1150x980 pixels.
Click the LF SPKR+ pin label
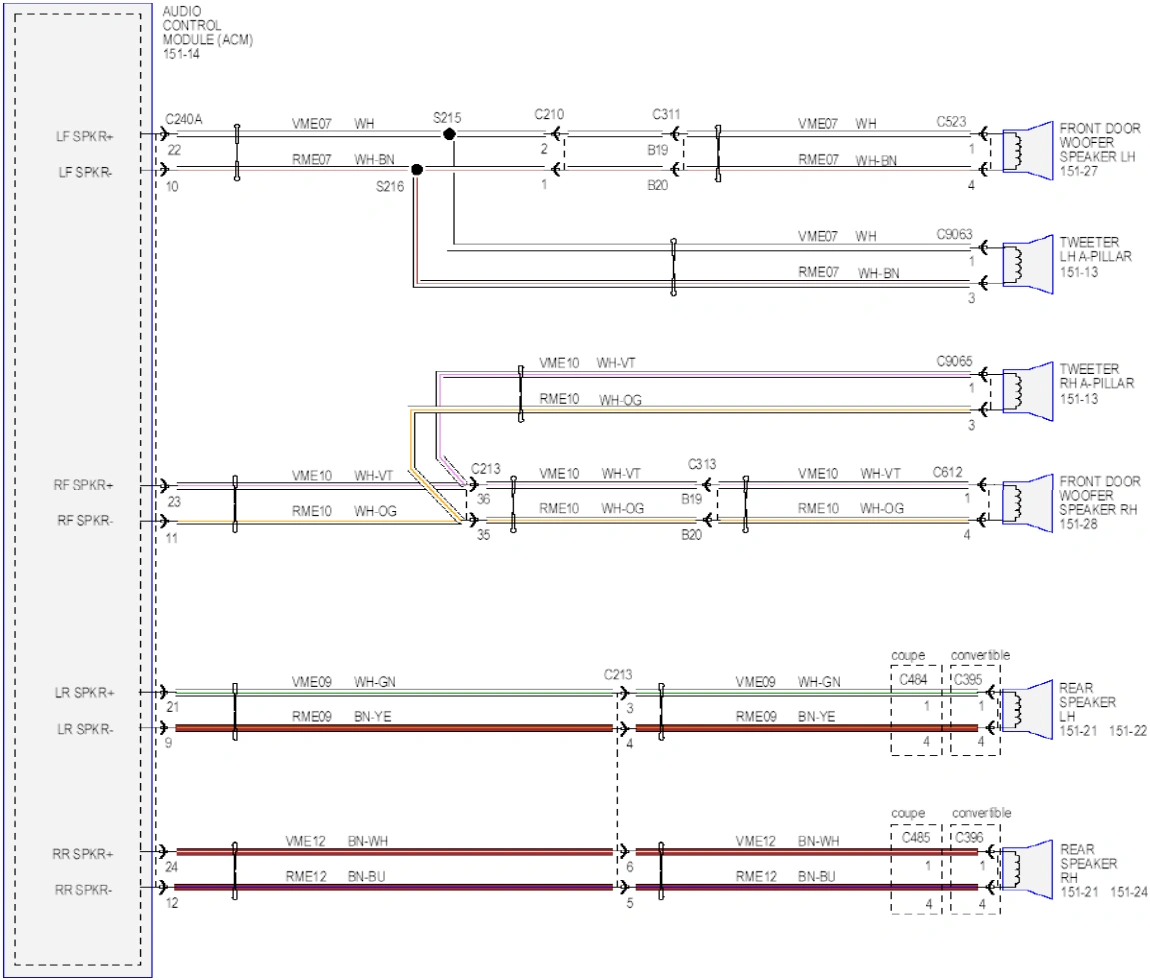[x=84, y=136]
